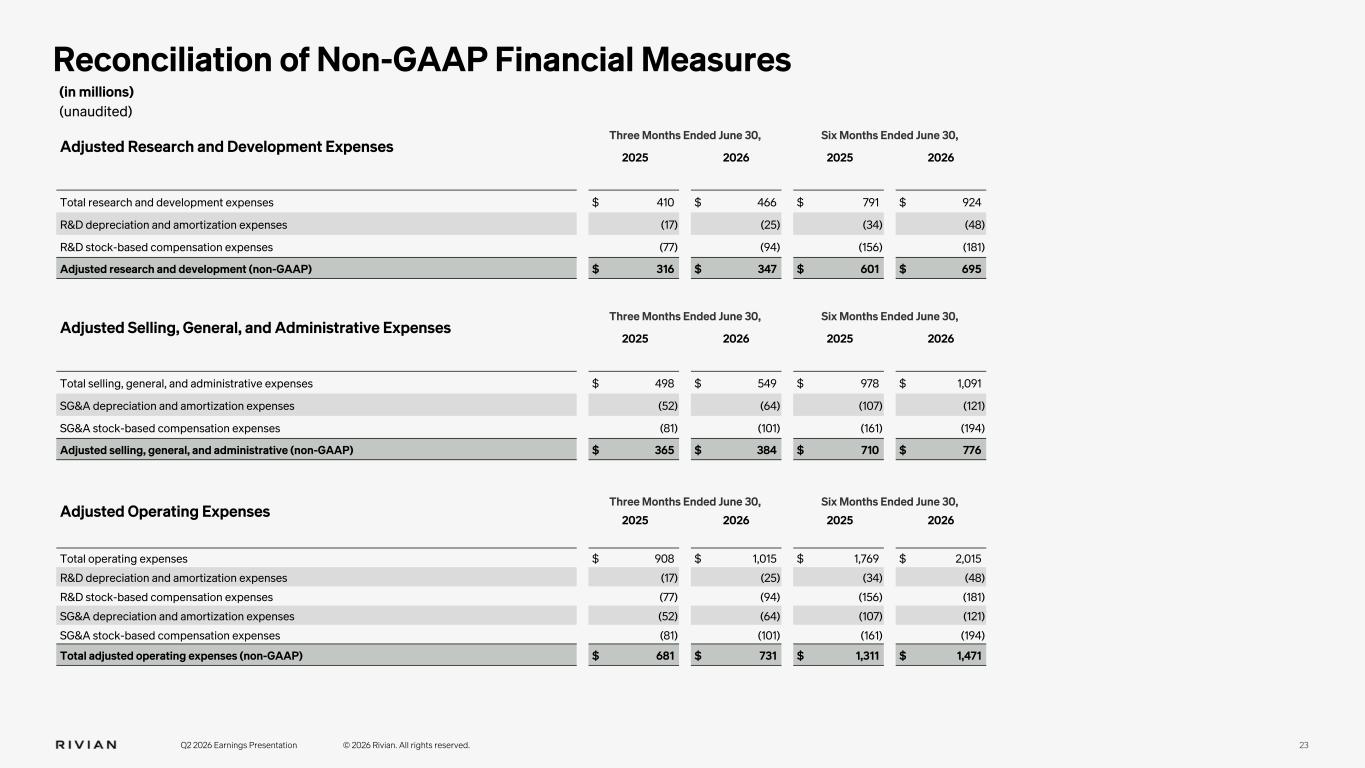Click the RIVIAN logo in footer
This screenshot has width=1365, height=768.
[85, 745]
